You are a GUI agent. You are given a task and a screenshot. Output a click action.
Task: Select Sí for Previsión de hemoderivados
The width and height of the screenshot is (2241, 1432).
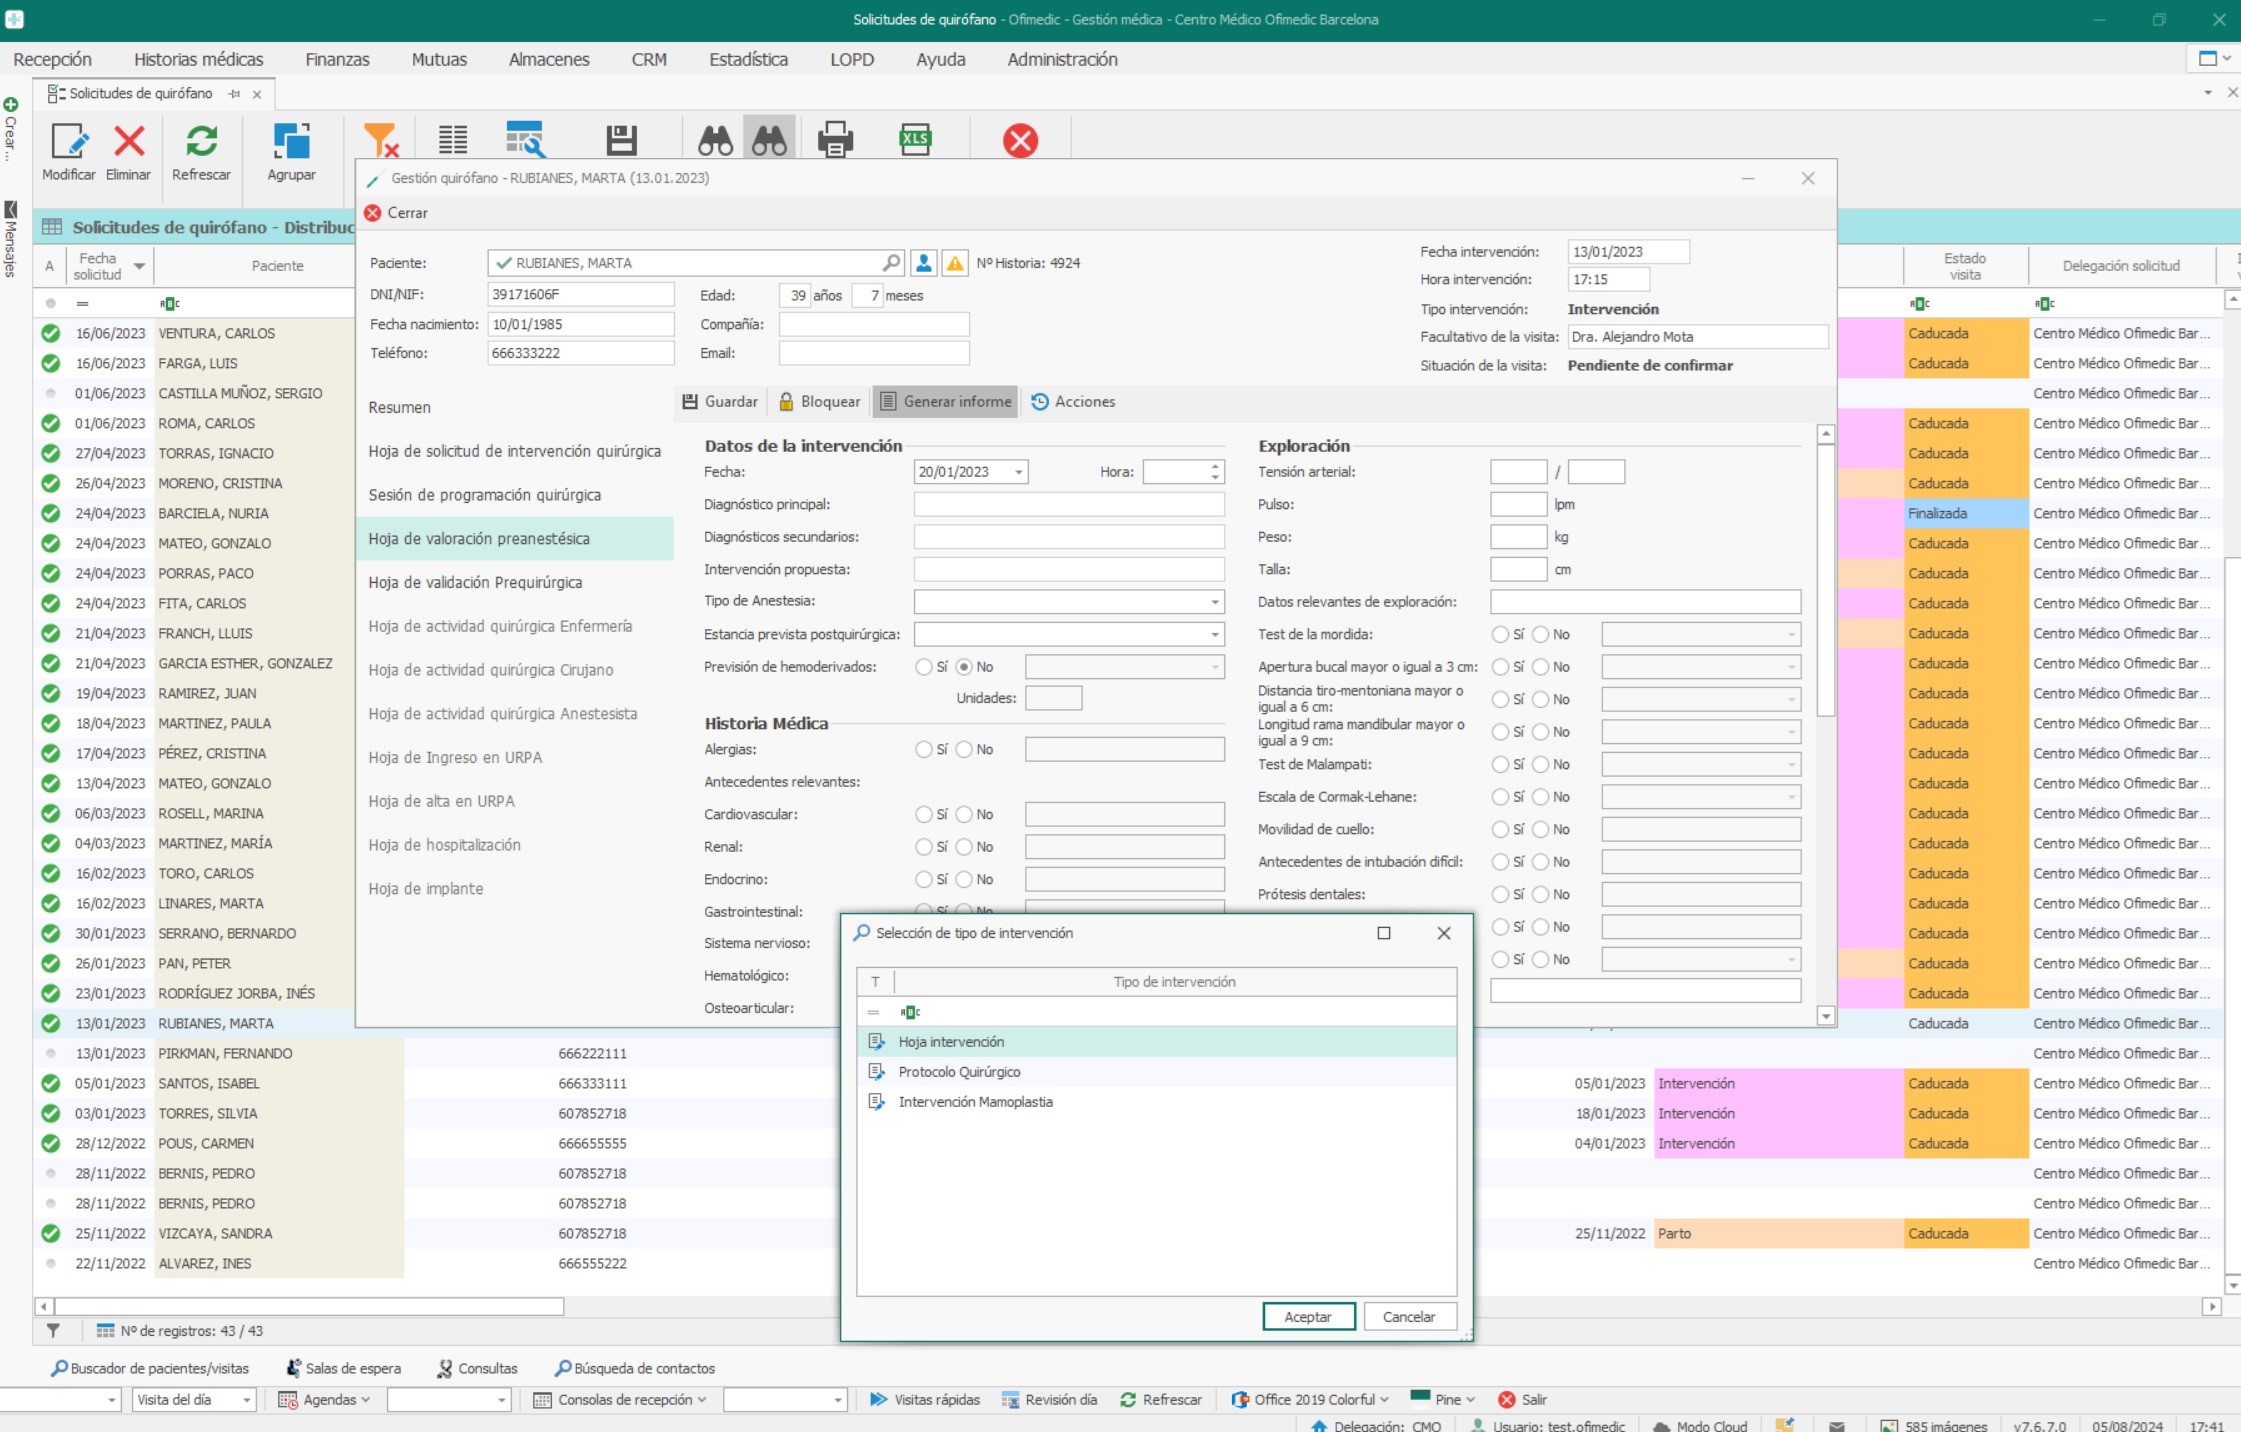tap(924, 667)
